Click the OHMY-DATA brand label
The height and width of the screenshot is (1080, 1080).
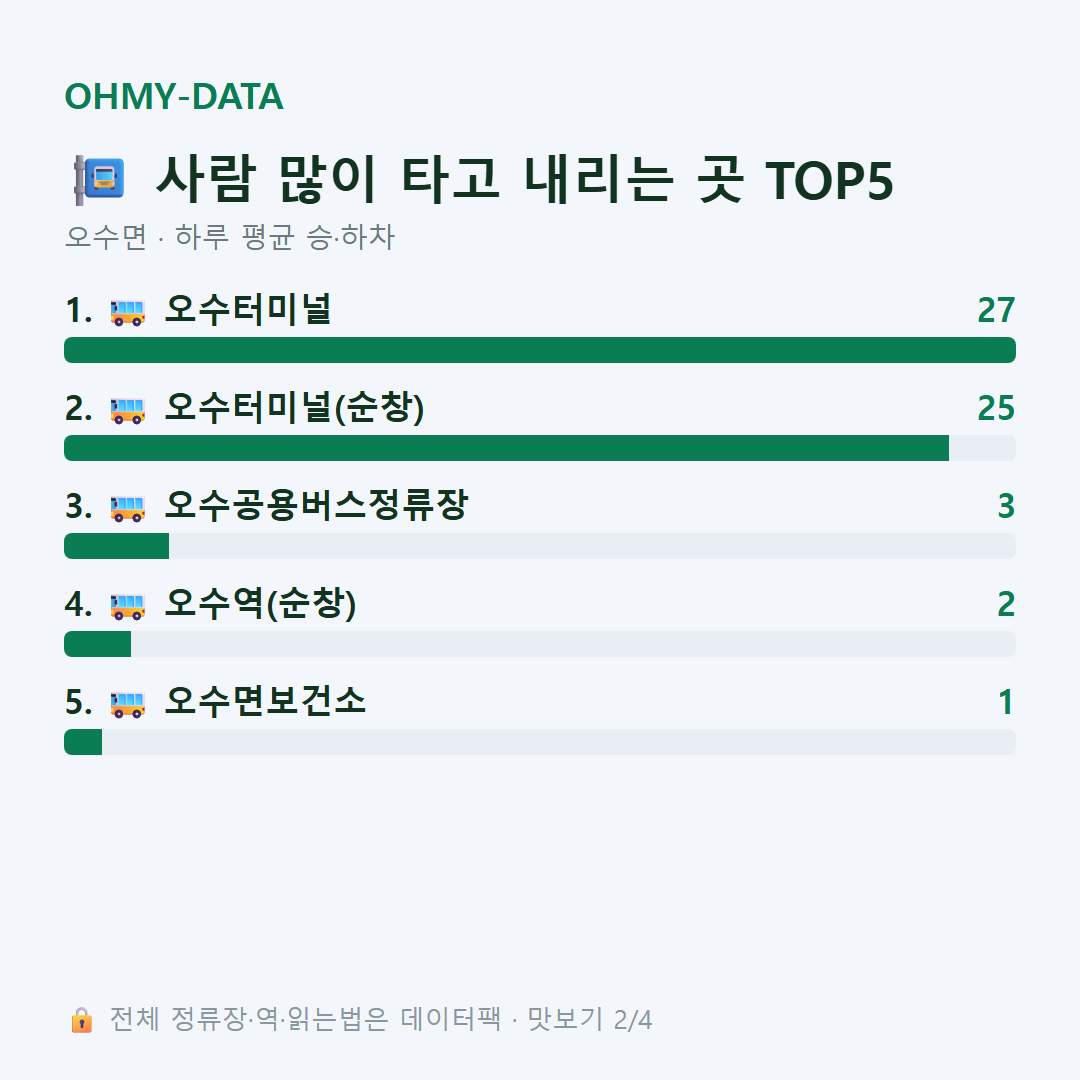(174, 96)
